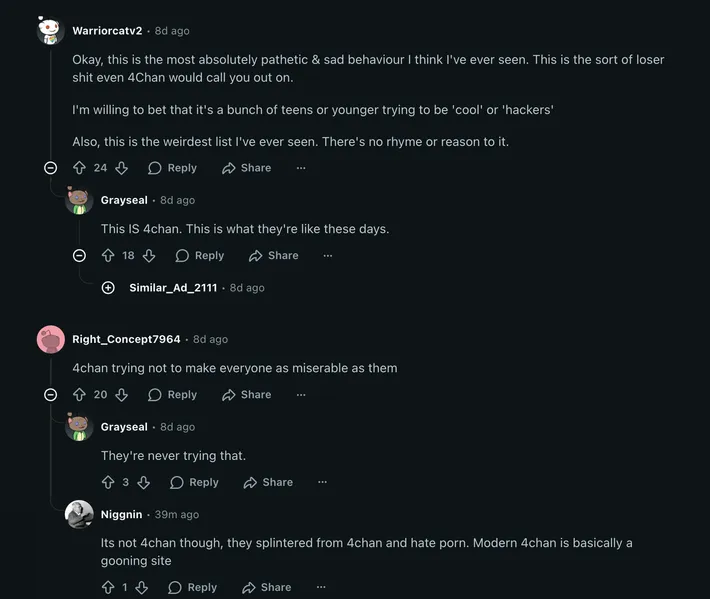This screenshot has width=710, height=599.
Task: Open more options on Right_Concept7964's comment
Action: coord(301,395)
